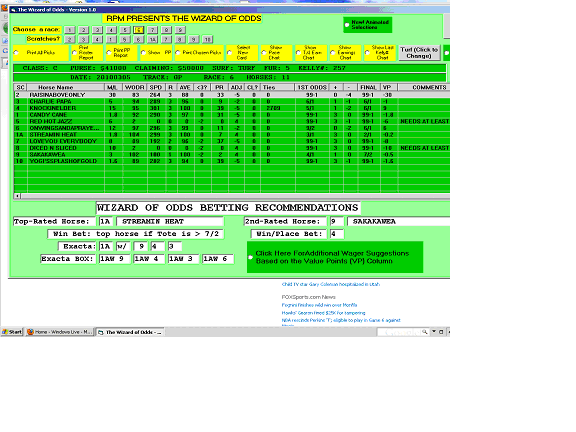Viewport: 576px width, 432px height.
Task: Open Fognini wild win over Monfils link
Action: point(319,305)
